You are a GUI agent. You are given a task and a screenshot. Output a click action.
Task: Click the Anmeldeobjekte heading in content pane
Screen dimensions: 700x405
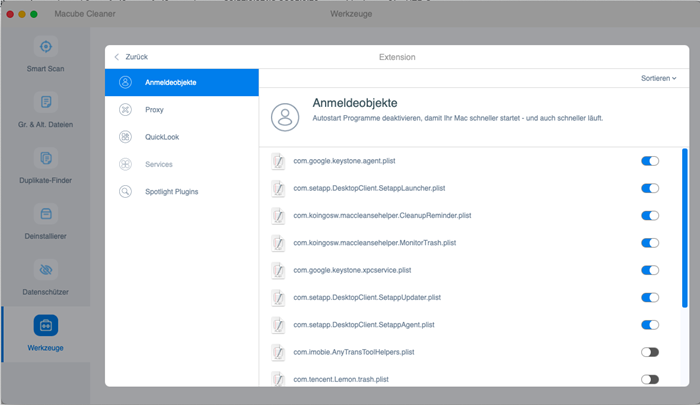[x=355, y=103]
